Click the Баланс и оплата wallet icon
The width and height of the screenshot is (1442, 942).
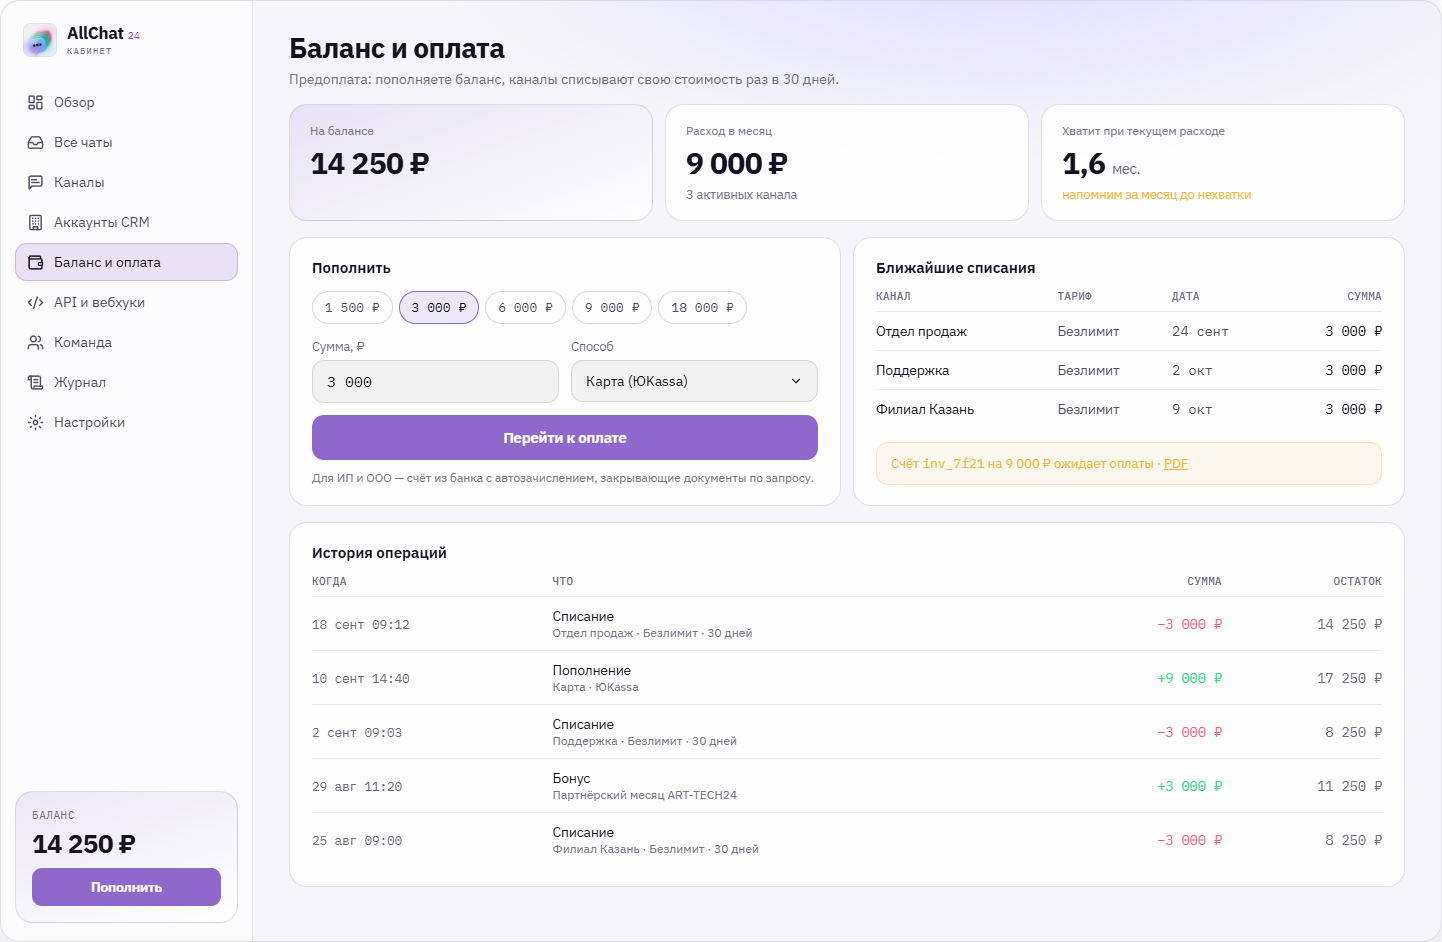[x=36, y=262]
